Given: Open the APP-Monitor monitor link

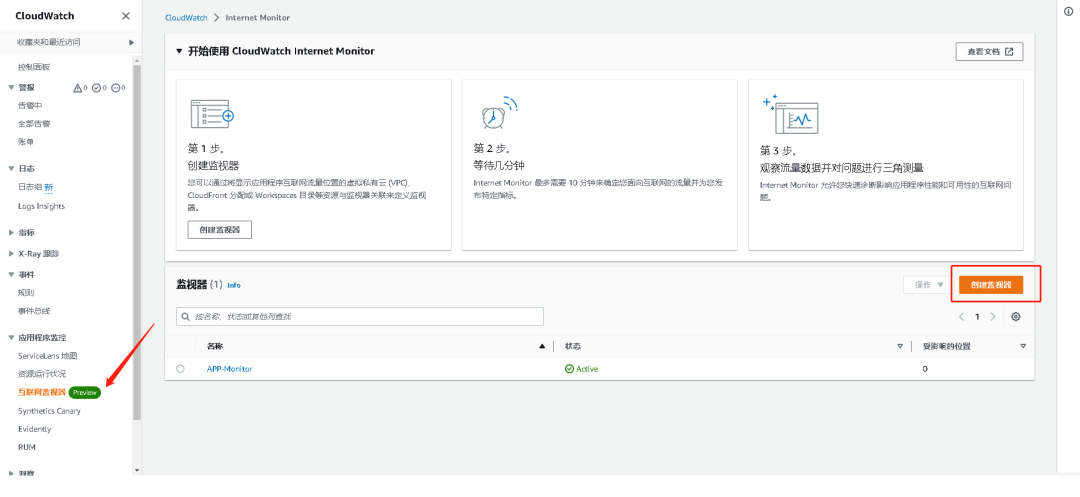Looking at the screenshot, I should (229, 369).
